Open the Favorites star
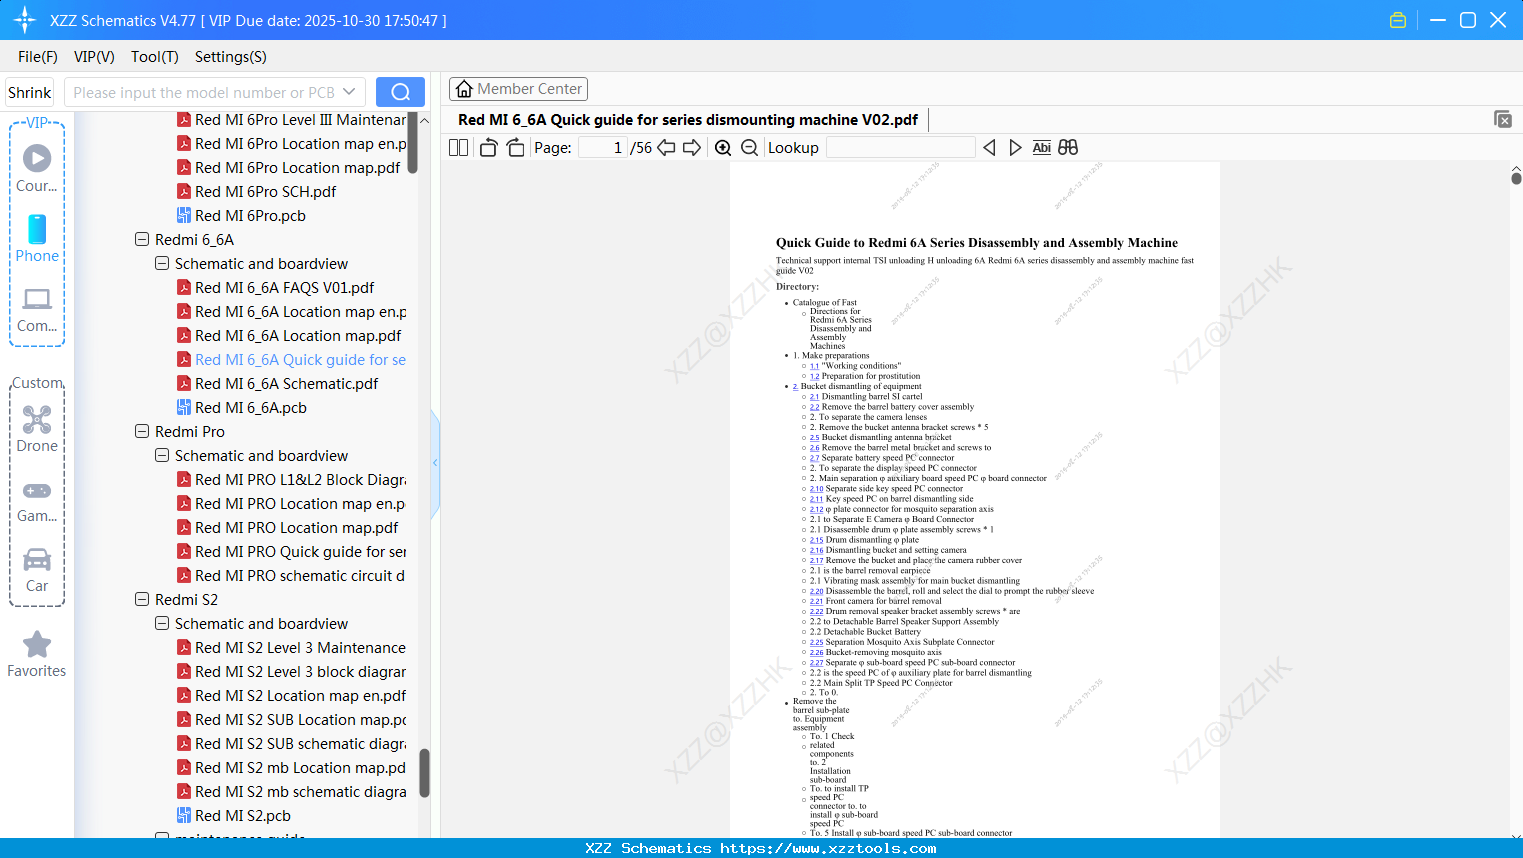 tap(37, 655)
